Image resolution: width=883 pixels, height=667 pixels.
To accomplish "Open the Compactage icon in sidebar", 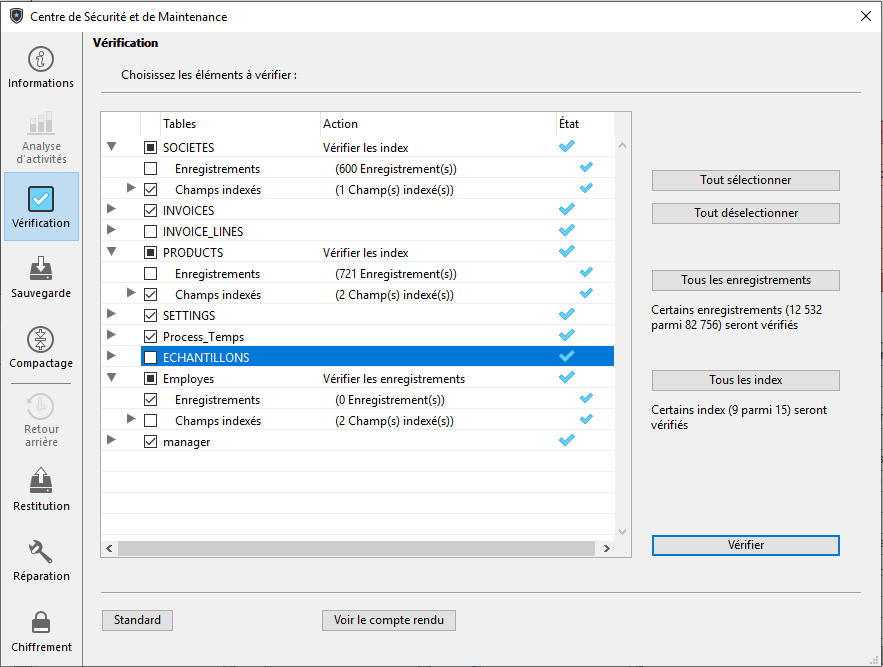I will point(41,340).
